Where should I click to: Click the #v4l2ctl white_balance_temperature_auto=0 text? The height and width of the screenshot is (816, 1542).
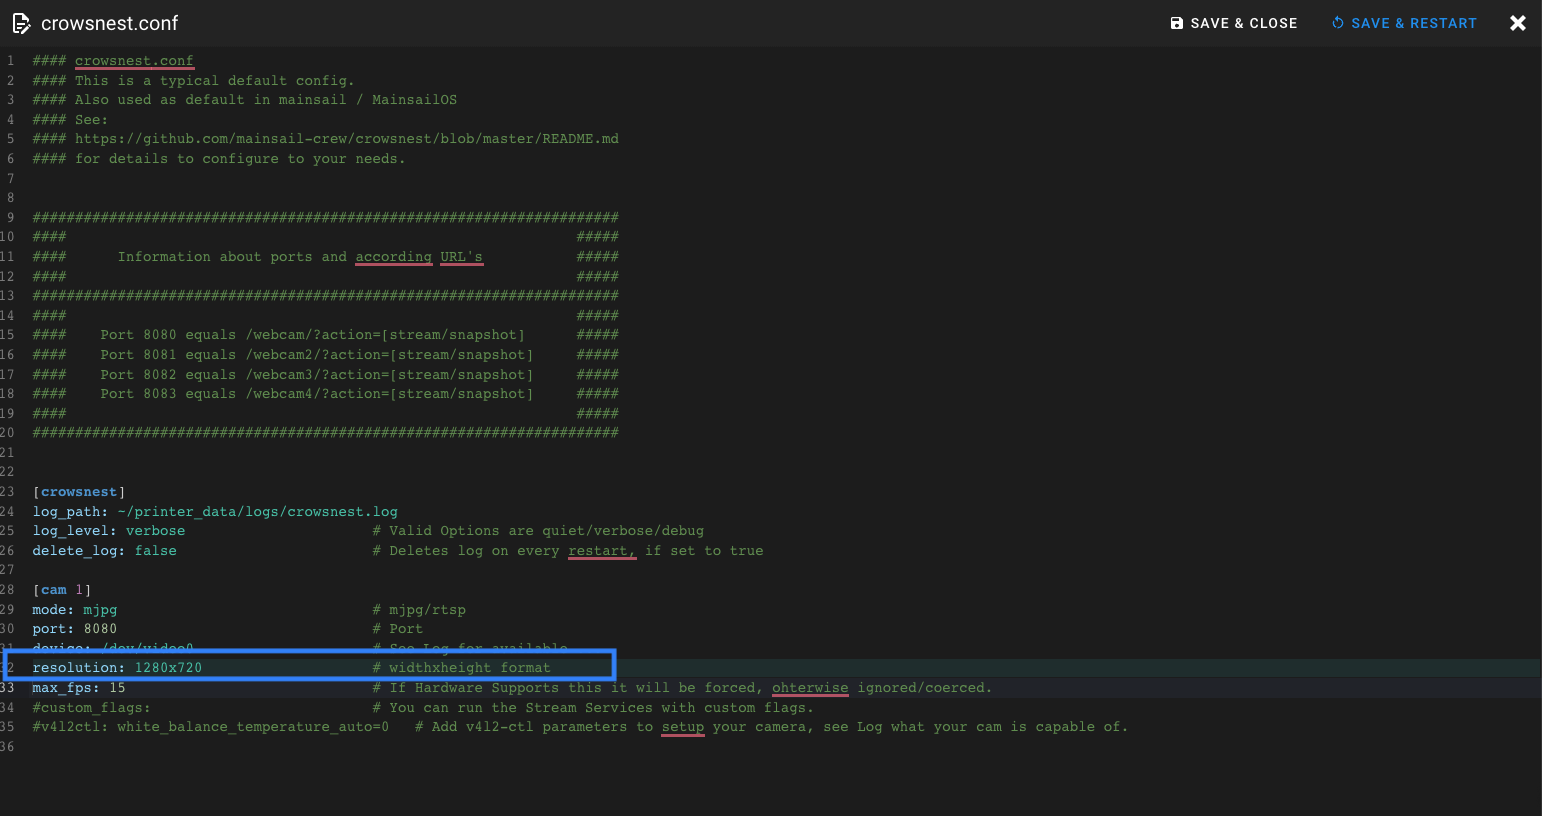point(210,727)
